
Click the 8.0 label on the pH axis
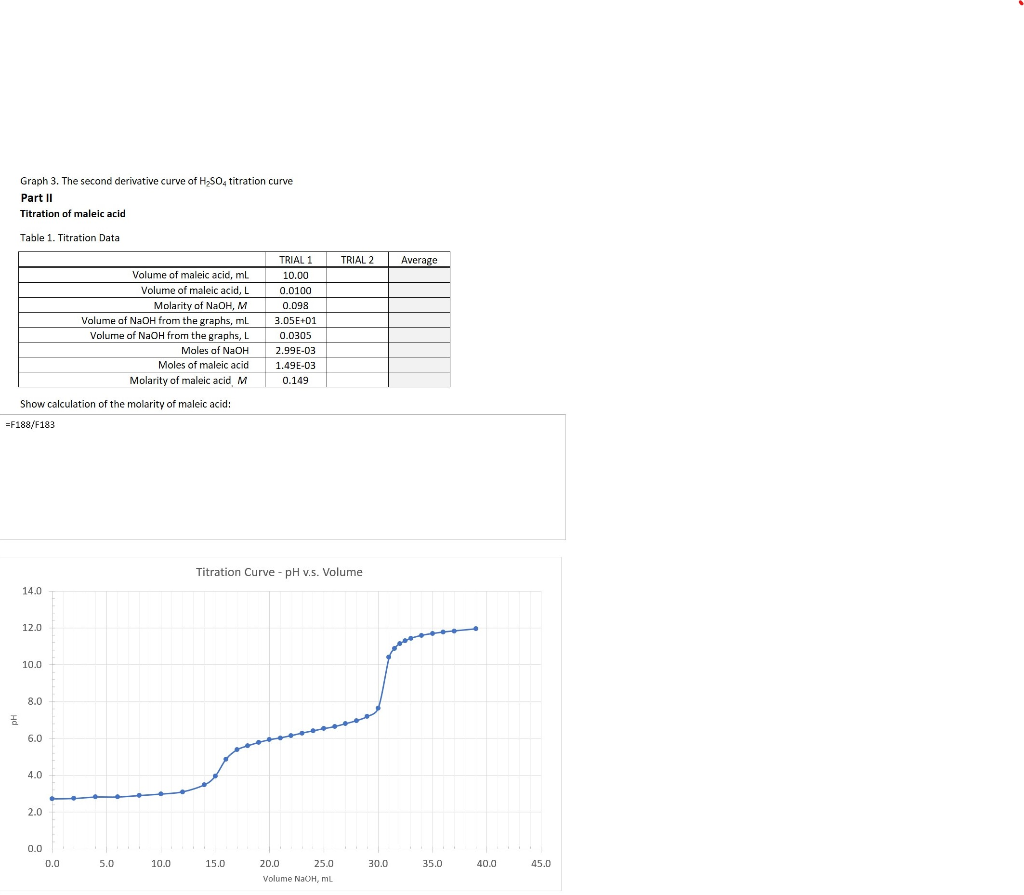[34, 702]
